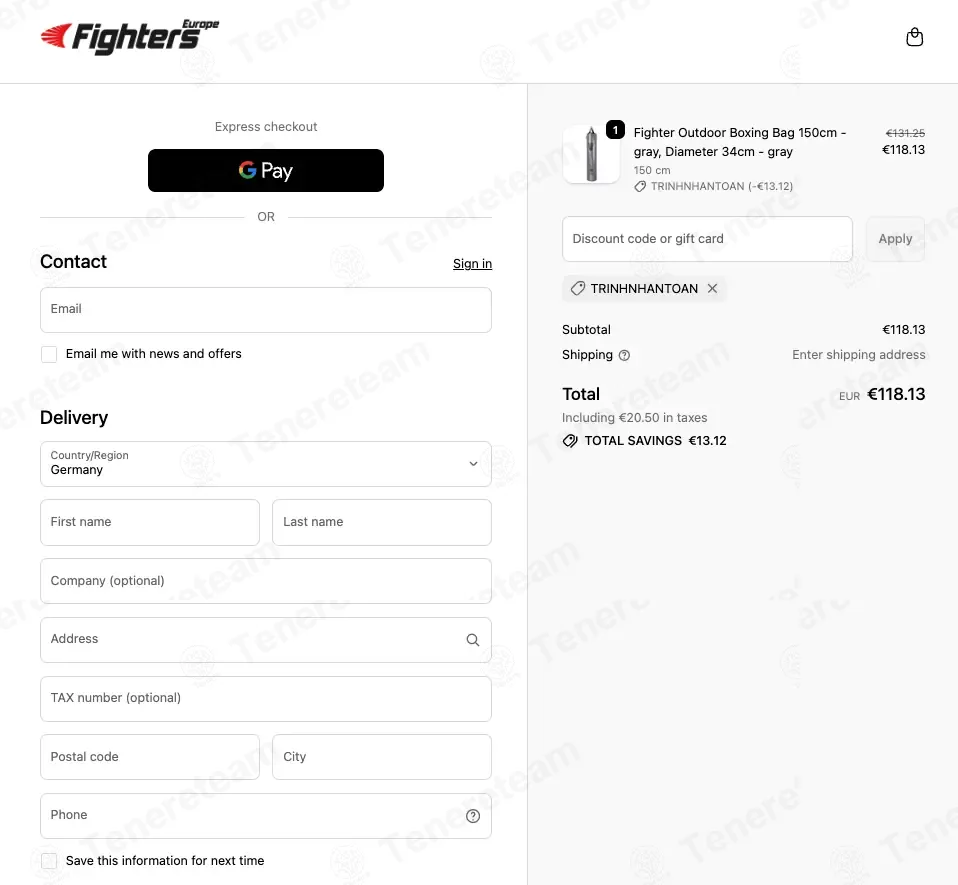Select the First name field

point(150,523)
